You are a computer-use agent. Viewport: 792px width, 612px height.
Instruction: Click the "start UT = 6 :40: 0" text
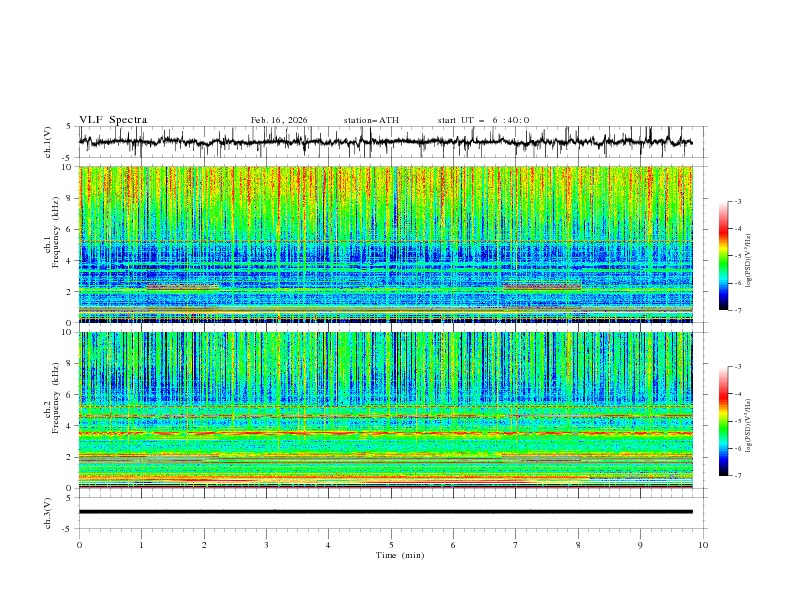483,120
